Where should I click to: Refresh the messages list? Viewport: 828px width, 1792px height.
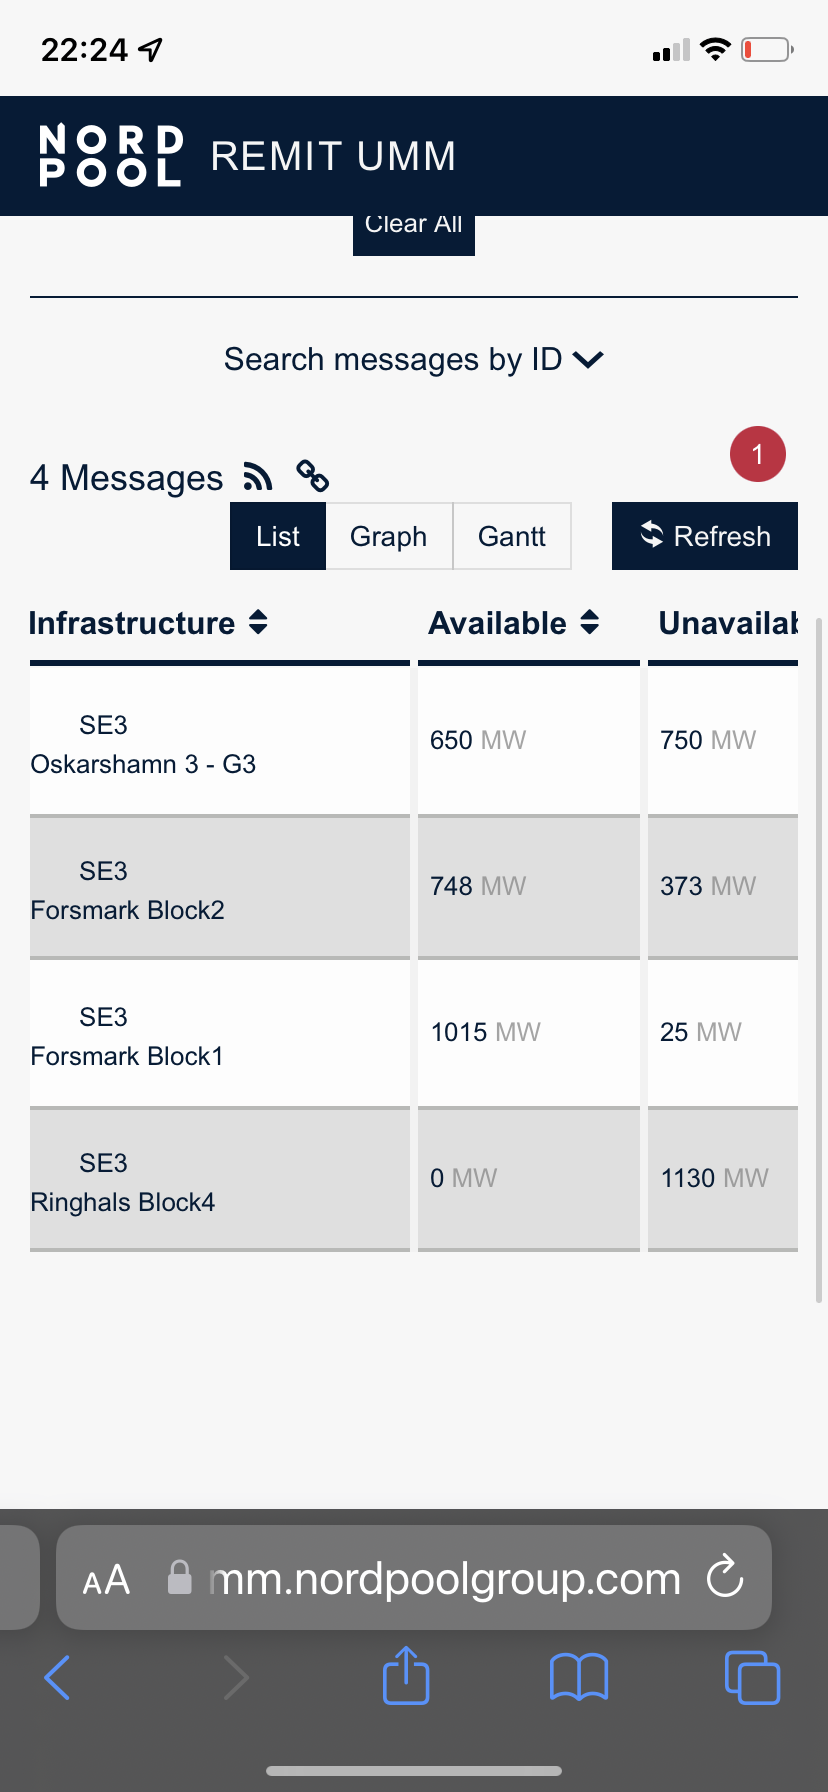705,536
